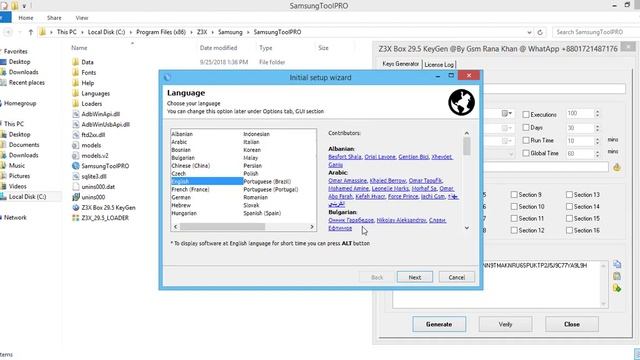Screen dimensions: 640x360
Task: Click the Verify button in KeyGen
Action: (505, 324)
